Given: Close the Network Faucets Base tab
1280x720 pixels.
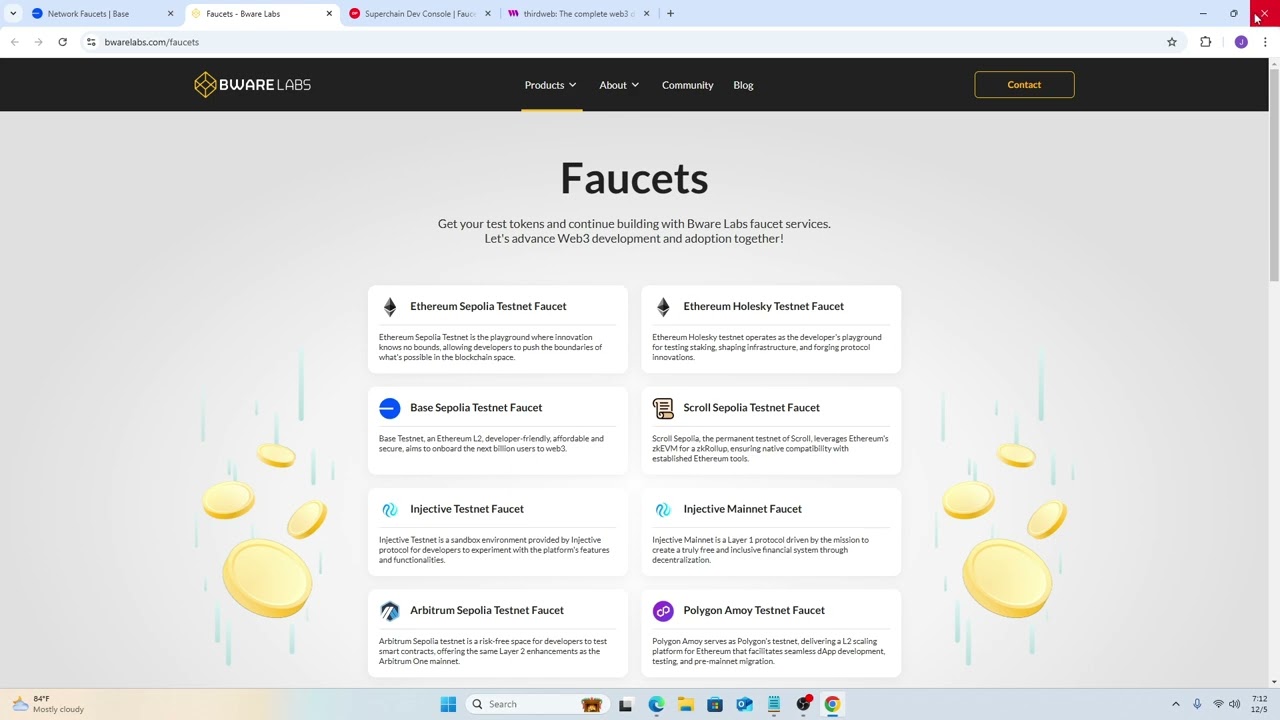Looking at the screenshot, I should pos(170,14).
